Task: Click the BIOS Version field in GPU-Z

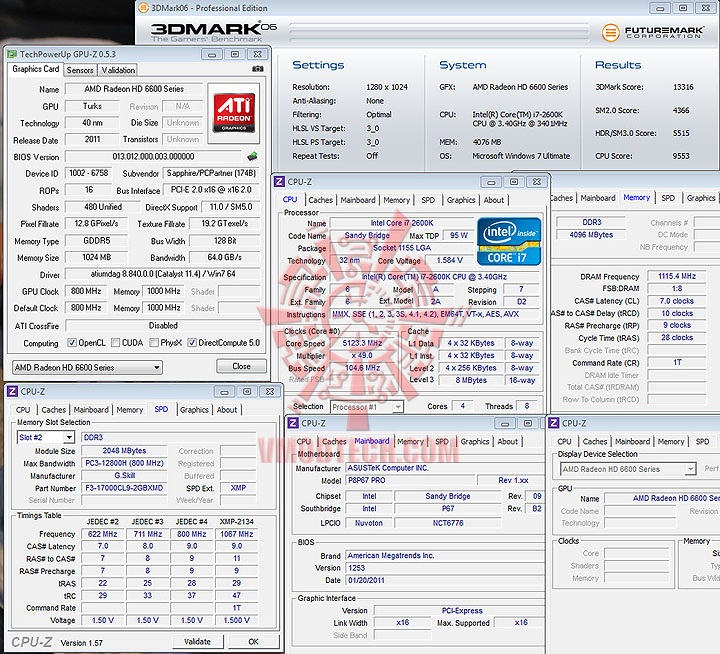Action: click(x=155, y=157)
